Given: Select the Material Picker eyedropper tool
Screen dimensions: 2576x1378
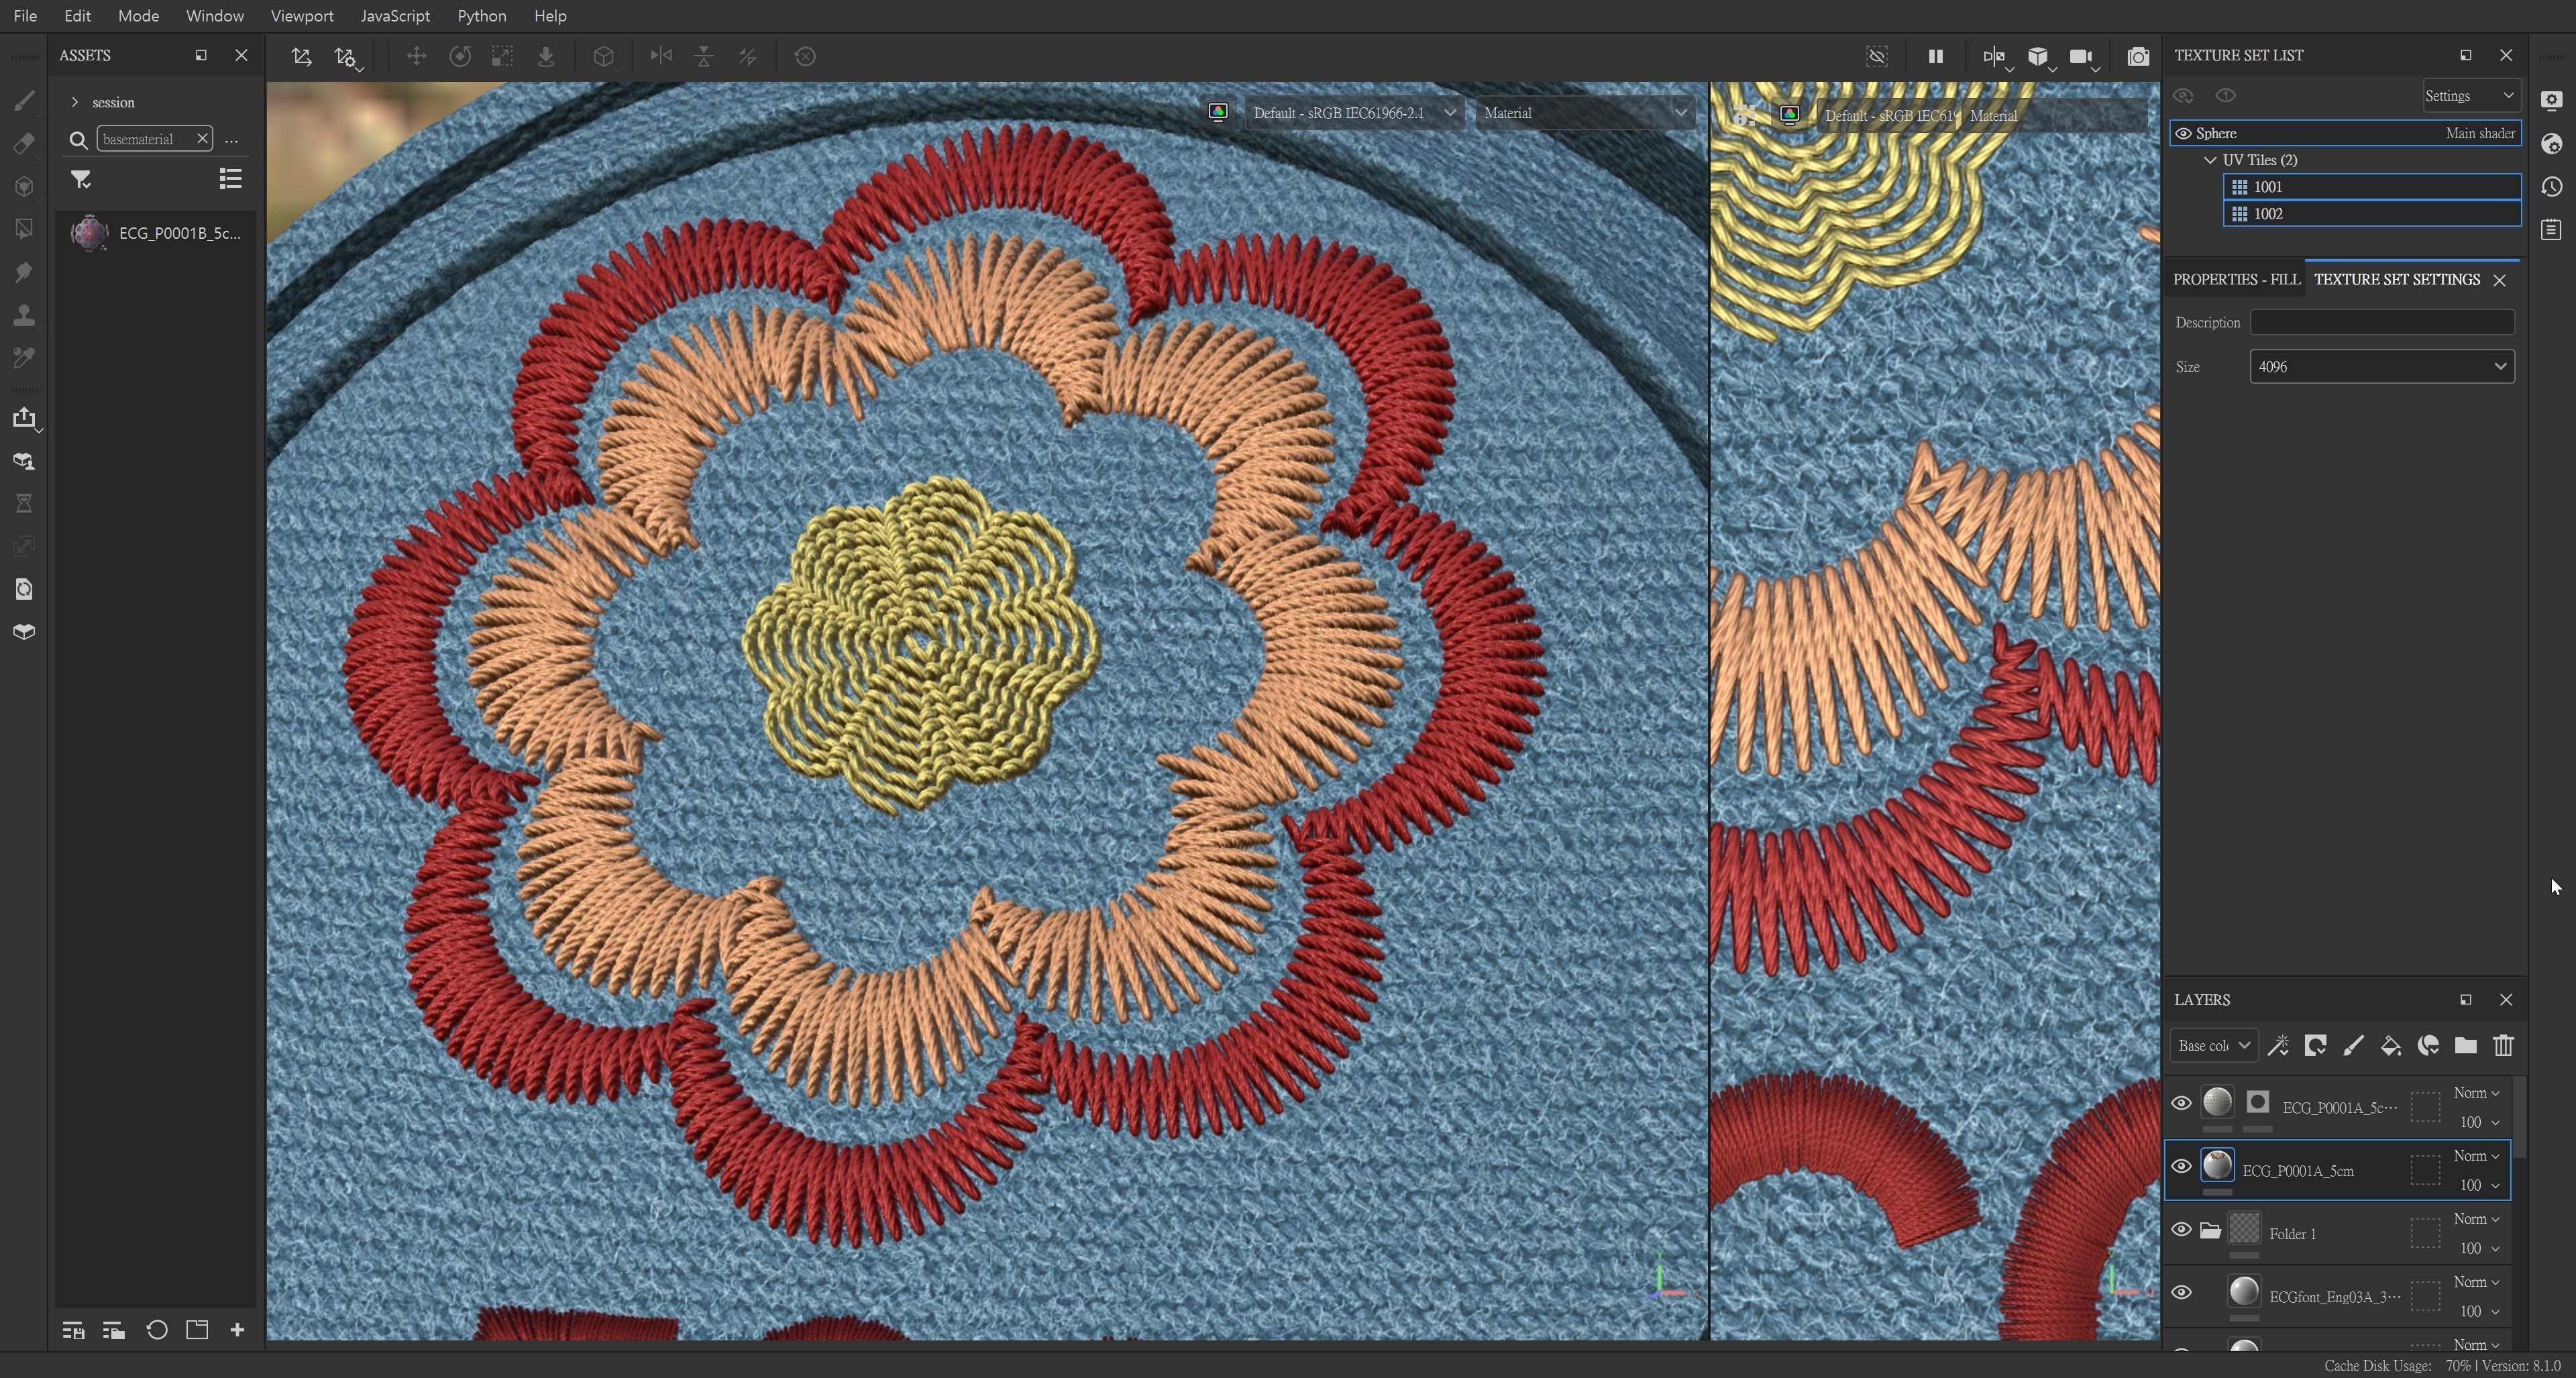Looking at the screenshot, I should (24, 357).
